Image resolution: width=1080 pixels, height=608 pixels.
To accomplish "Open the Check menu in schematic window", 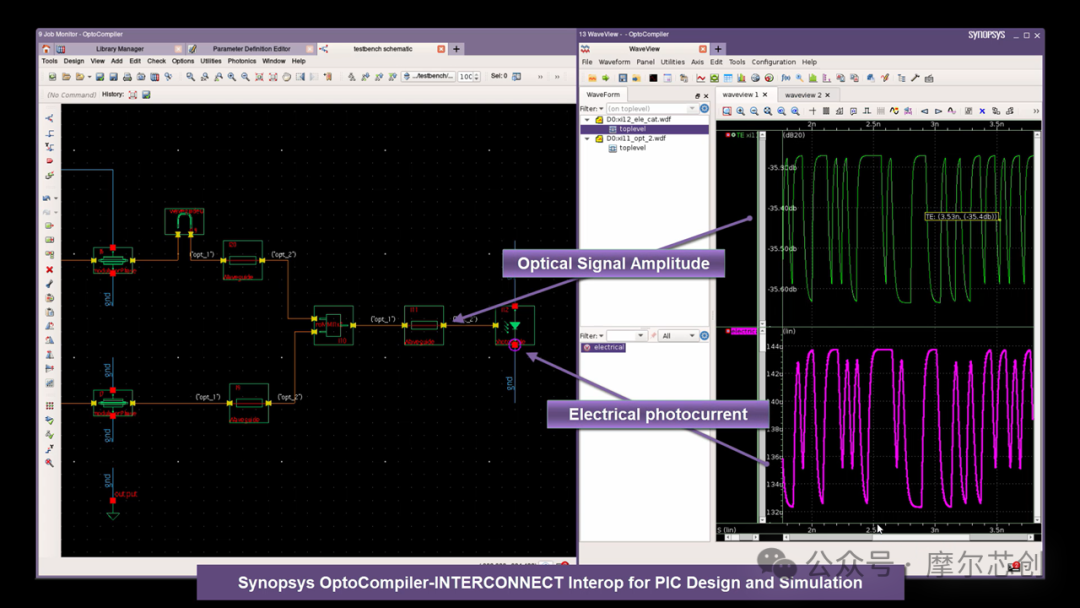I will pos(156,61).
